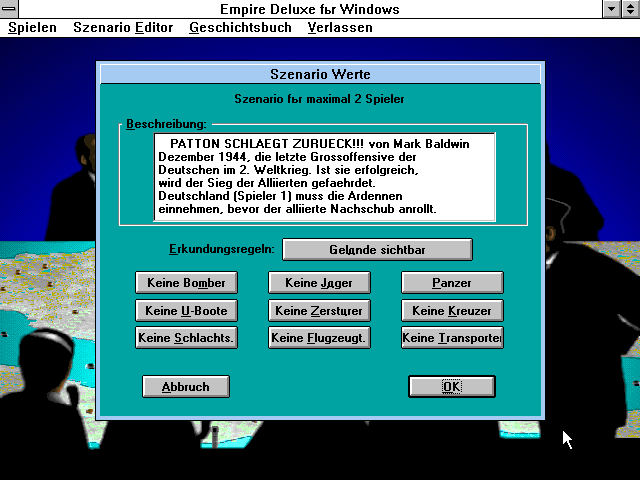Open the Spielen menu
The width and height of the screenshot is (640, 480).
pyautogui.click(x=32, y=27)
